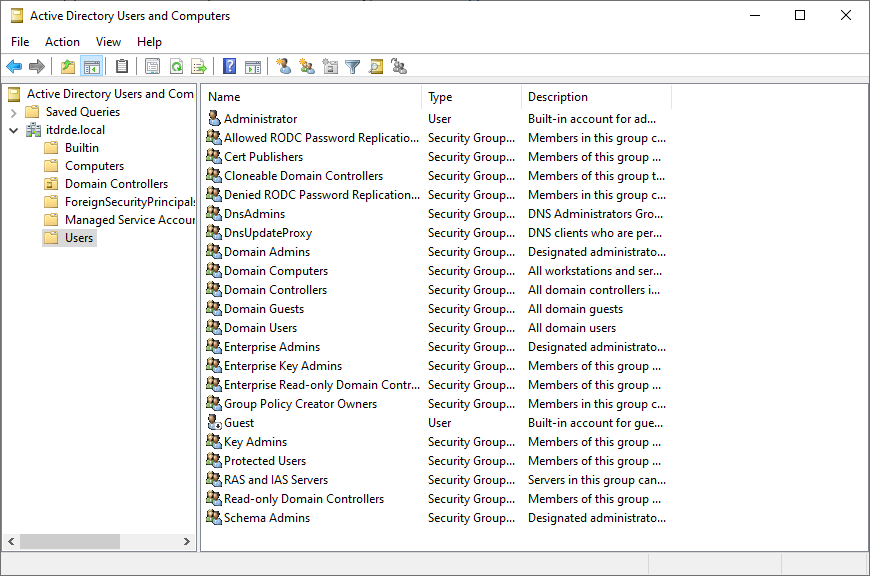Select the itdrde.local domain in the tree
Screen dimensions: 870x576
pos(75,130)
